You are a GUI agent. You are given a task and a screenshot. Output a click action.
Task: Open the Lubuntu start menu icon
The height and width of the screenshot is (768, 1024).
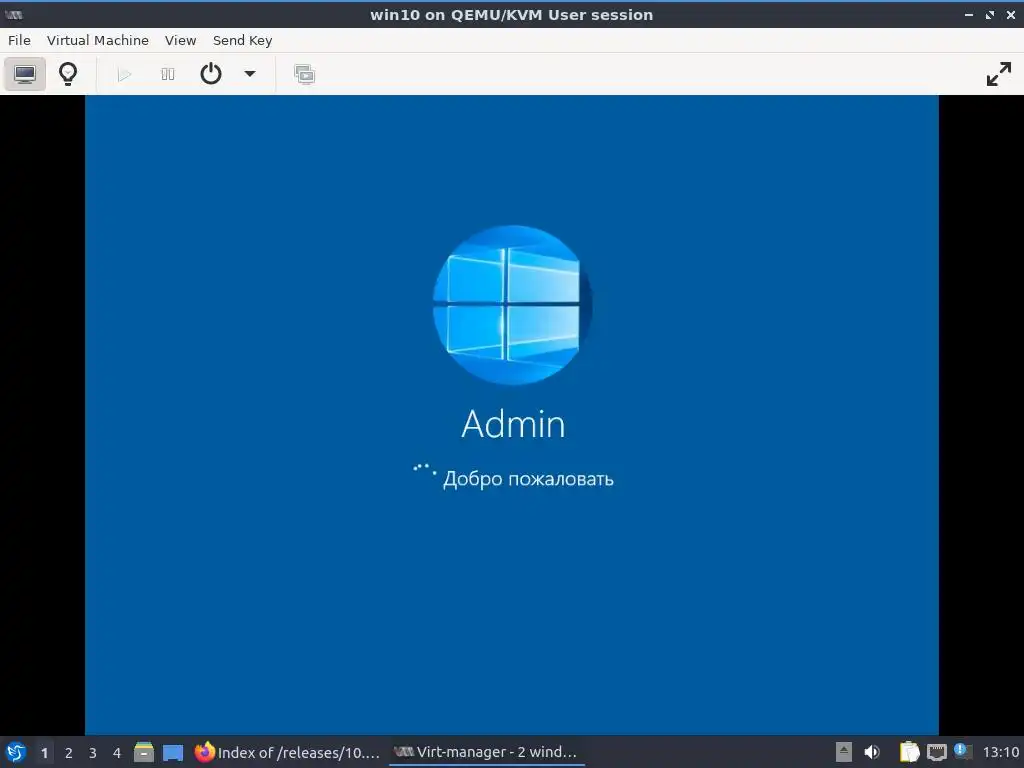pyautogui.click(x=16, y=752)
